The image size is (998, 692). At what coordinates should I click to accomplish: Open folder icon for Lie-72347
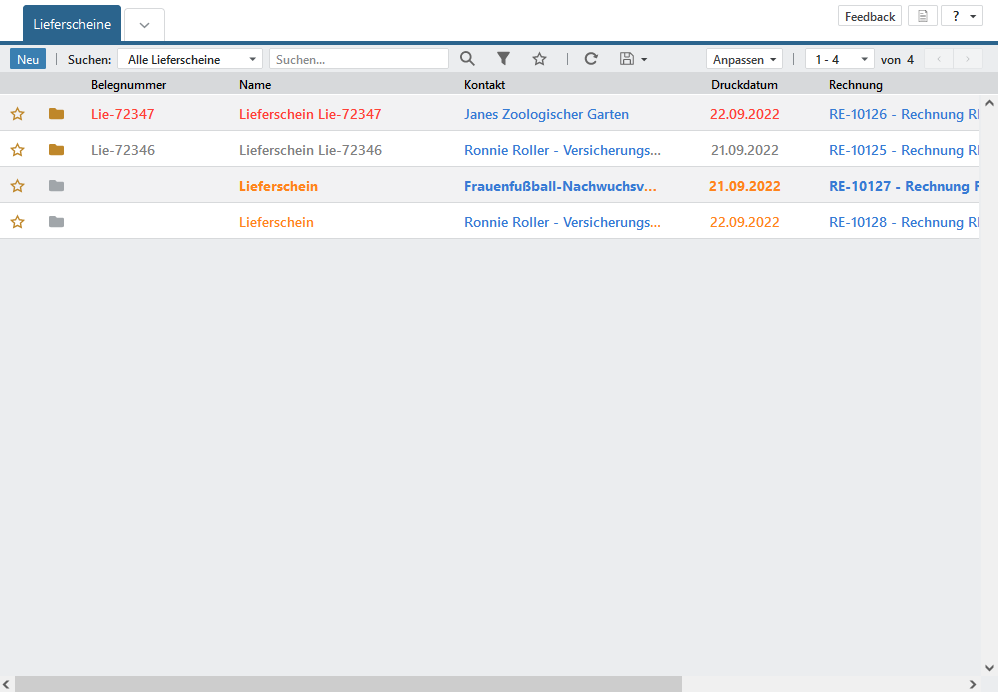pyautogui.click(x=56, y=114)
